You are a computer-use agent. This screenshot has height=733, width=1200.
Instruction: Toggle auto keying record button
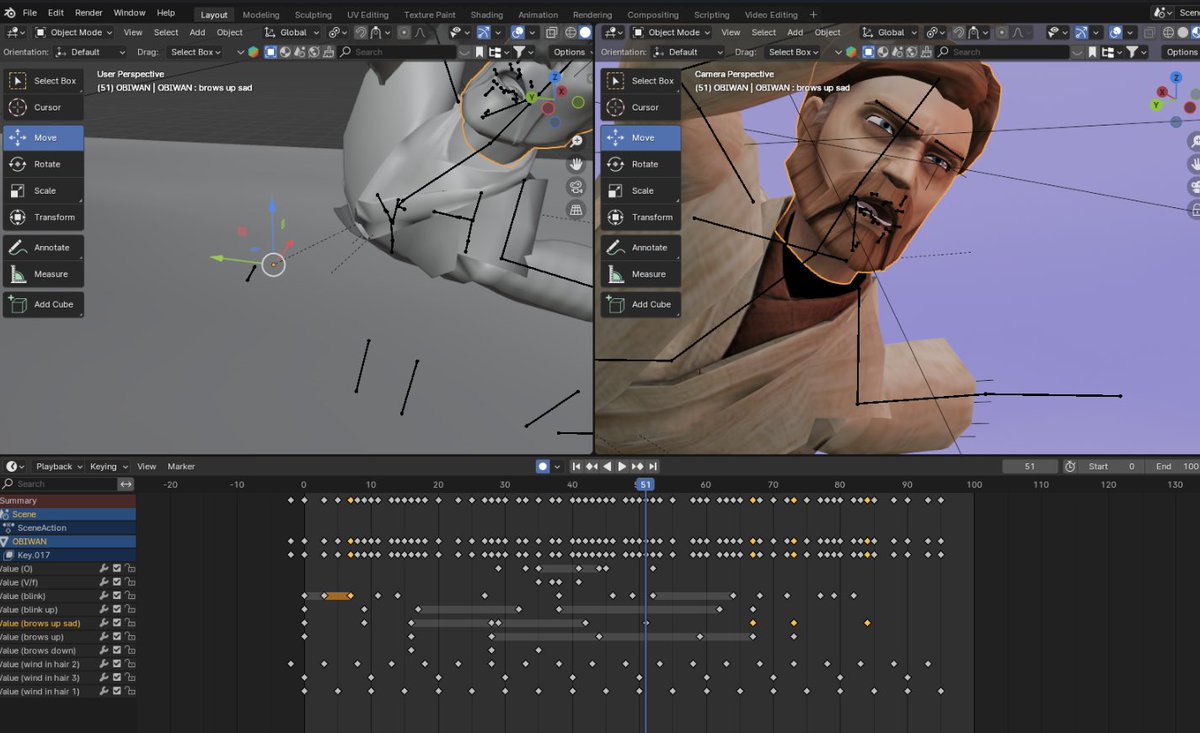543,466
